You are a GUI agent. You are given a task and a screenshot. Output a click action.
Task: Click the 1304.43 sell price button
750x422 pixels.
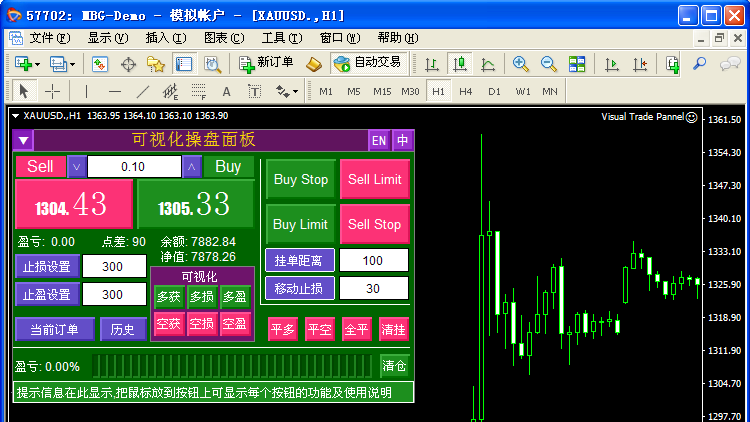[74, 204]
